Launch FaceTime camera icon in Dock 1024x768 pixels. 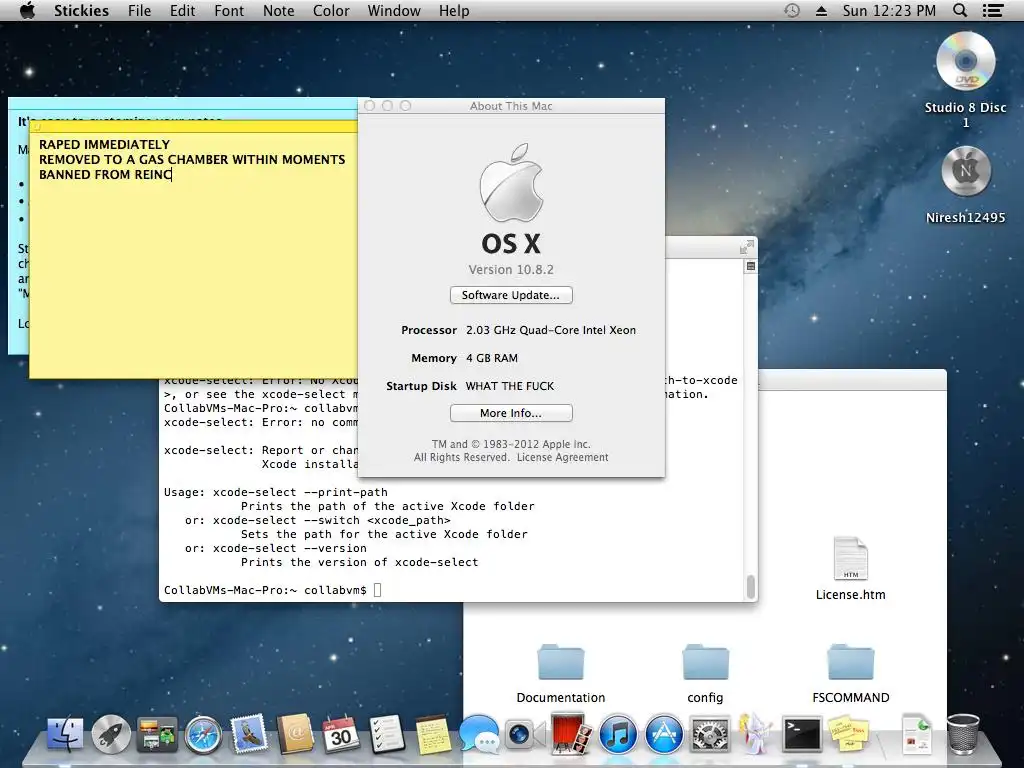click(x=526, y=734)
